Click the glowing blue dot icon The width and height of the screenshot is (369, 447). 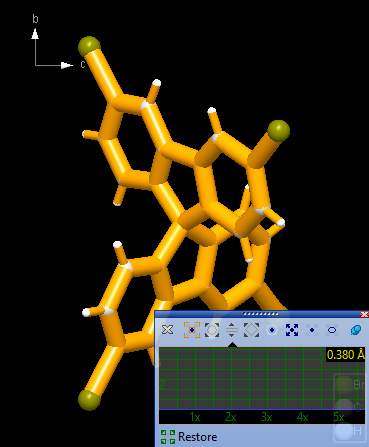pyautogui.click(x=272, y=330)
